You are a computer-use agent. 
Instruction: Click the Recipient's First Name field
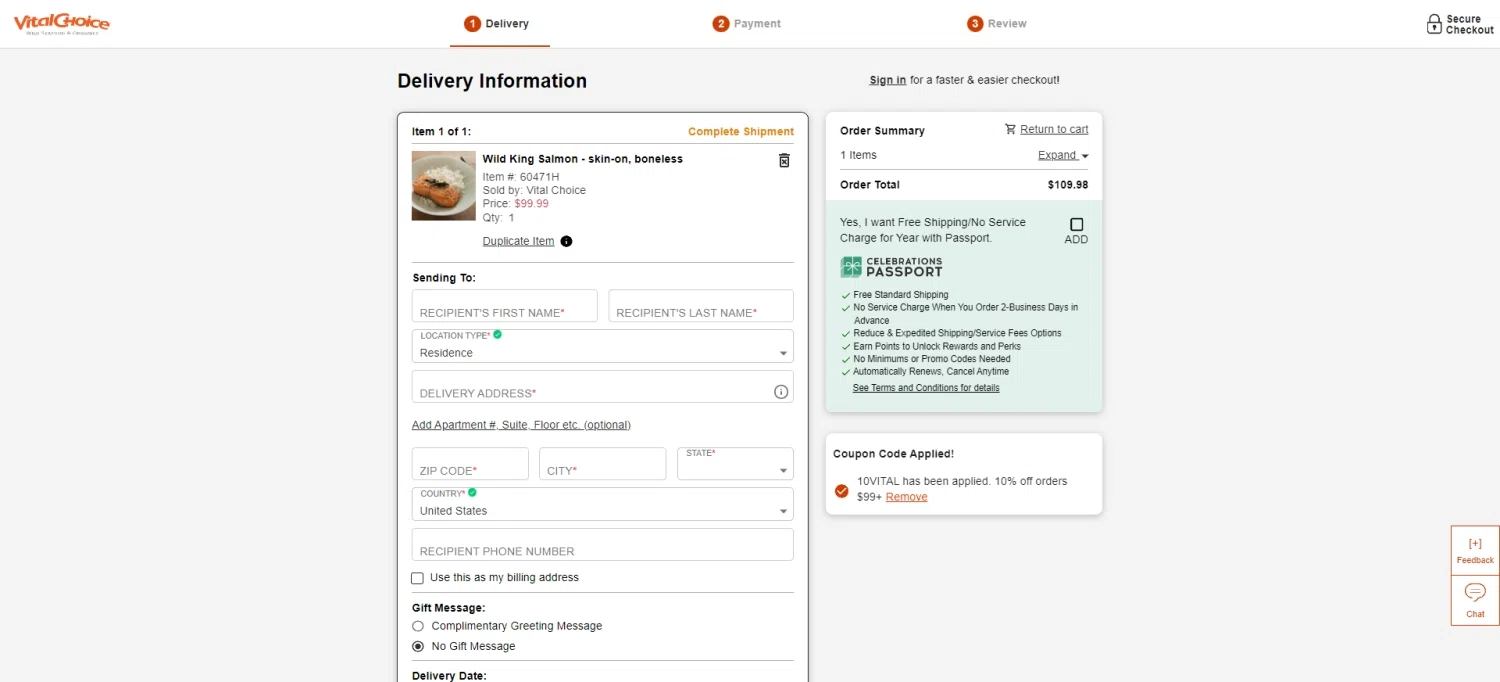click(505, 306)
